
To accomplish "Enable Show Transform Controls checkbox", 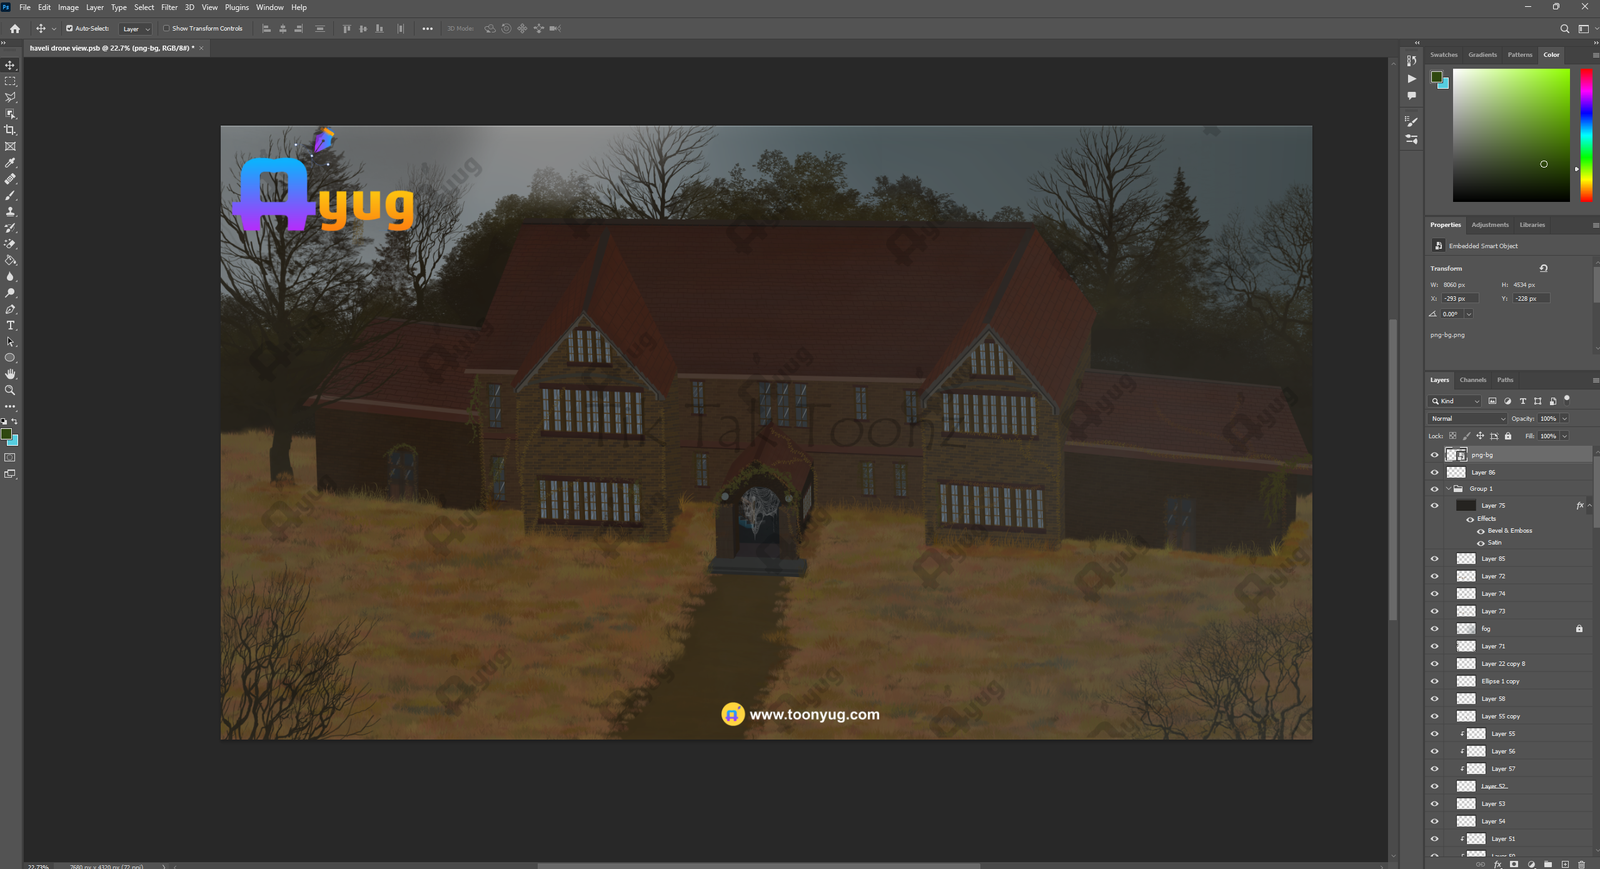I will [167, 29].
